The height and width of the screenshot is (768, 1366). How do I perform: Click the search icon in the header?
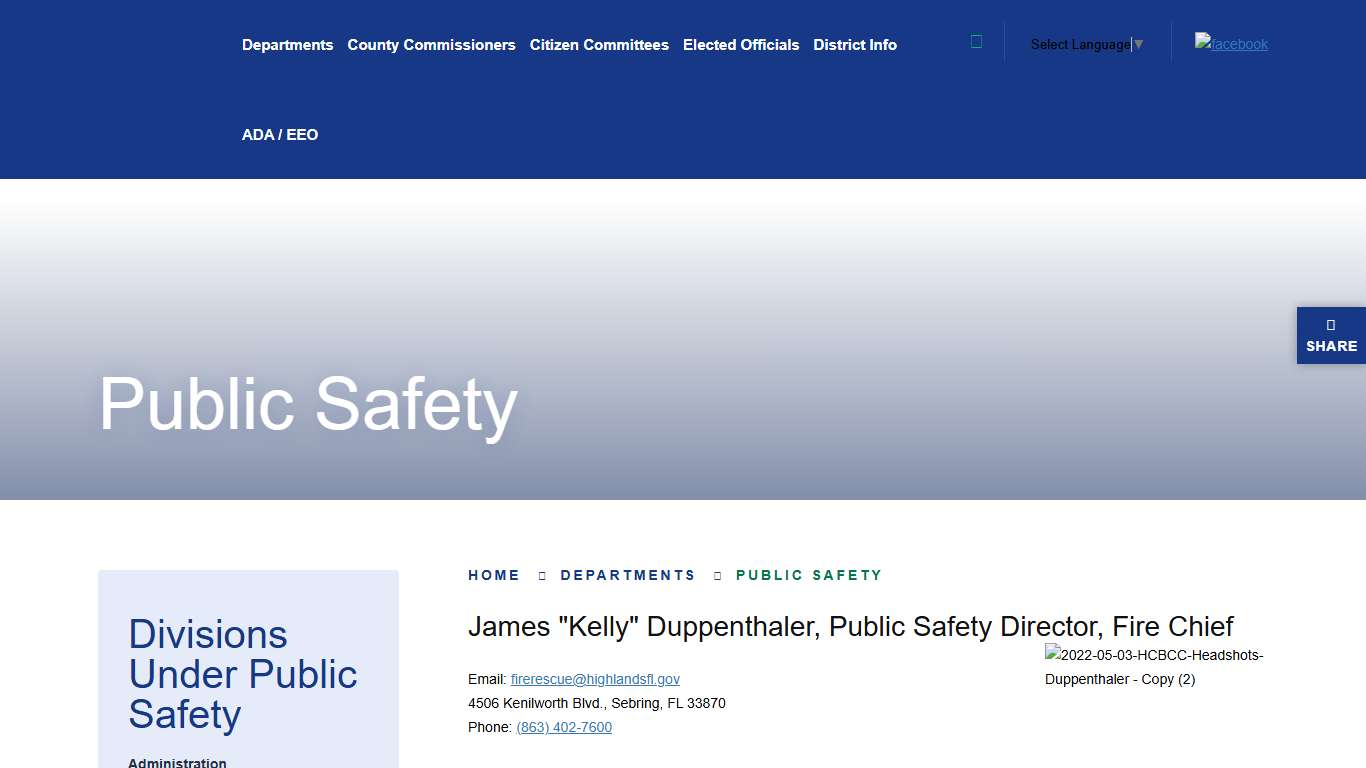976,42
